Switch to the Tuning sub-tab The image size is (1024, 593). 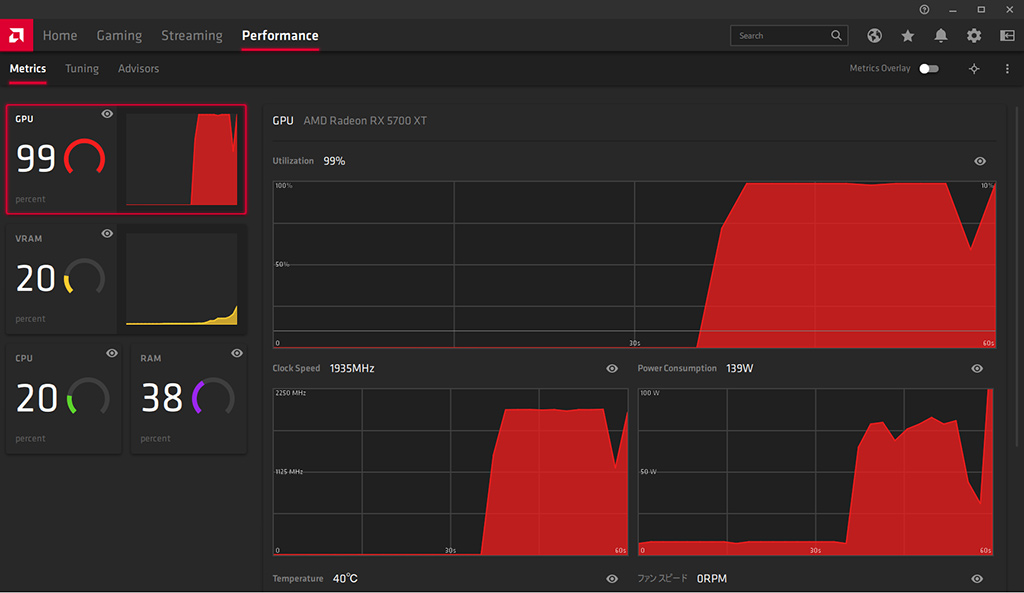[x=82, y=69]
